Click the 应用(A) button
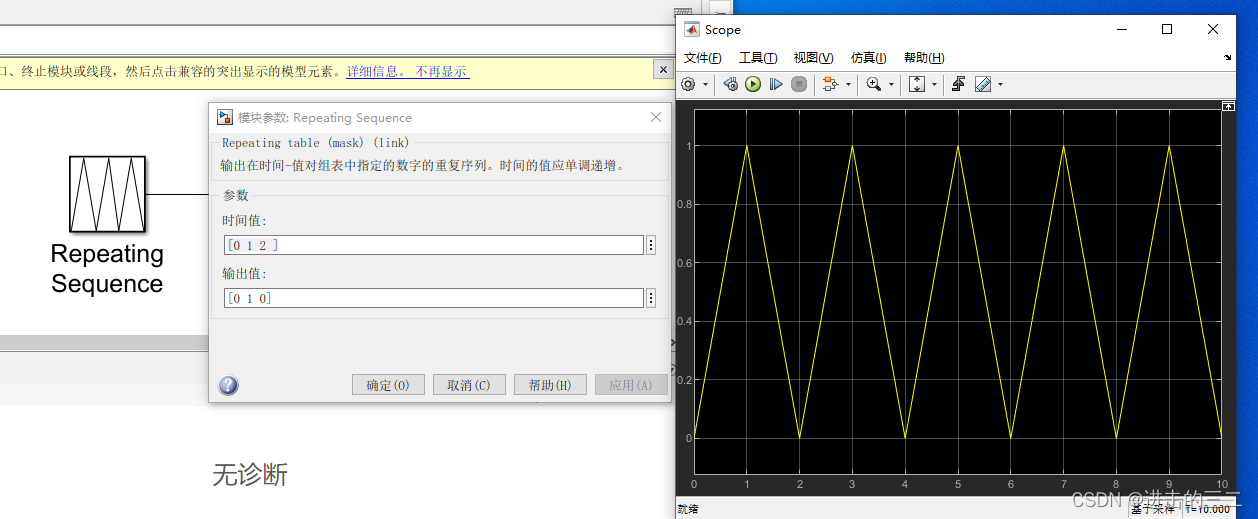1258x519 pixels. pos(631,385)
